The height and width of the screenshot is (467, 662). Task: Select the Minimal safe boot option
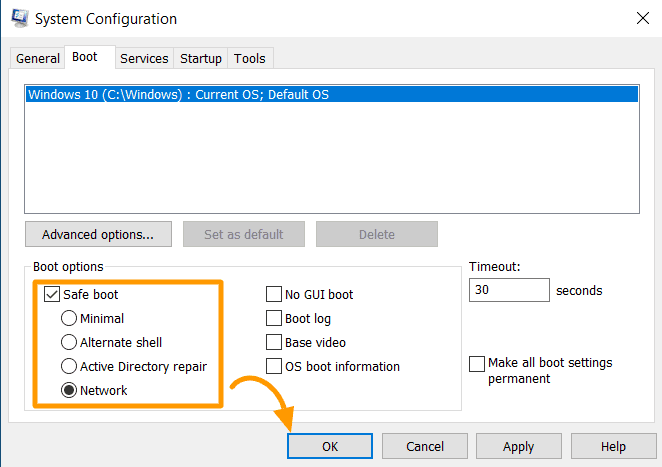[69, 318]
